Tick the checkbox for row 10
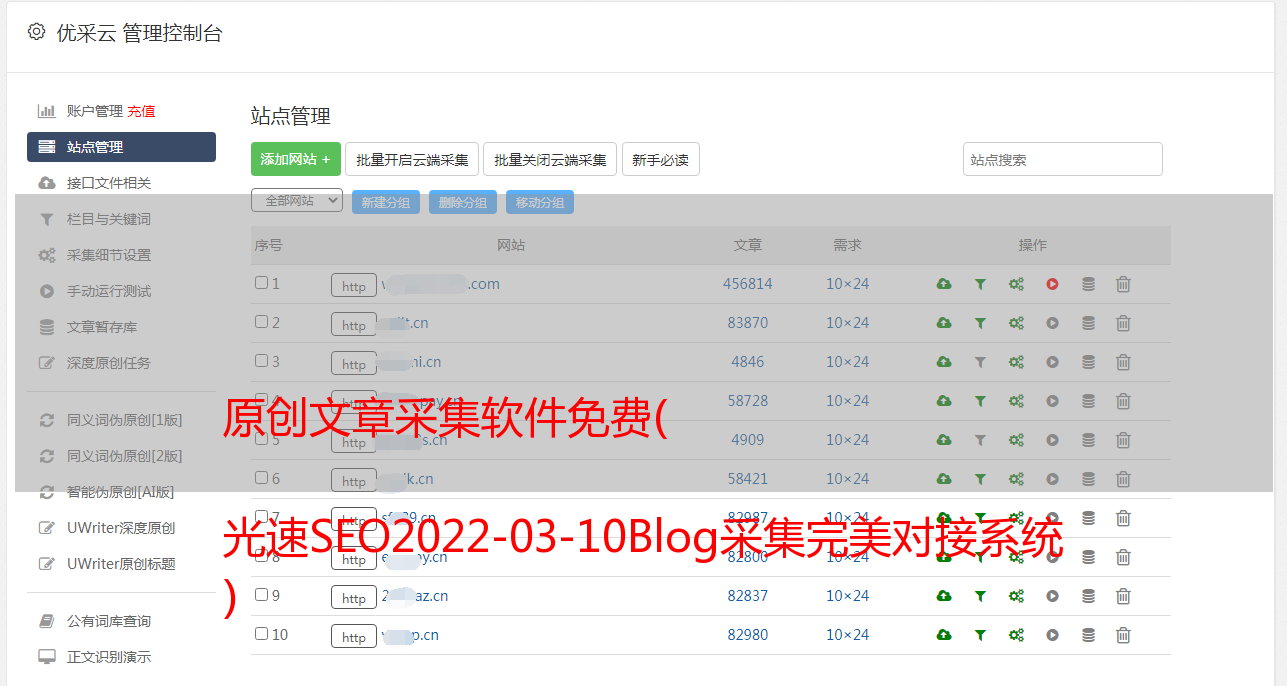1287x686 pixels. tap(261, 634)
